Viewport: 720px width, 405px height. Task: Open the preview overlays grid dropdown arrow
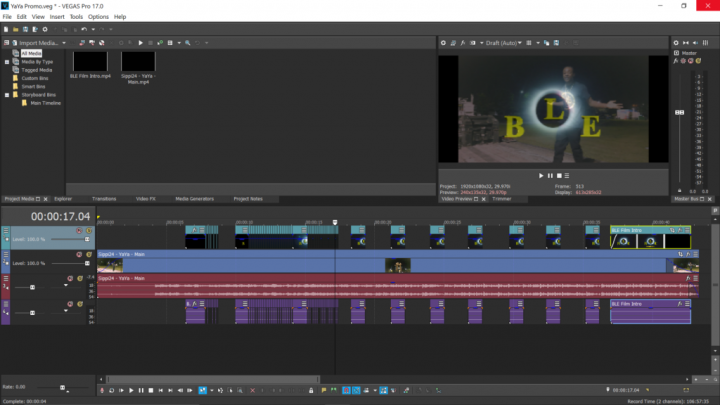click(538, 43)
